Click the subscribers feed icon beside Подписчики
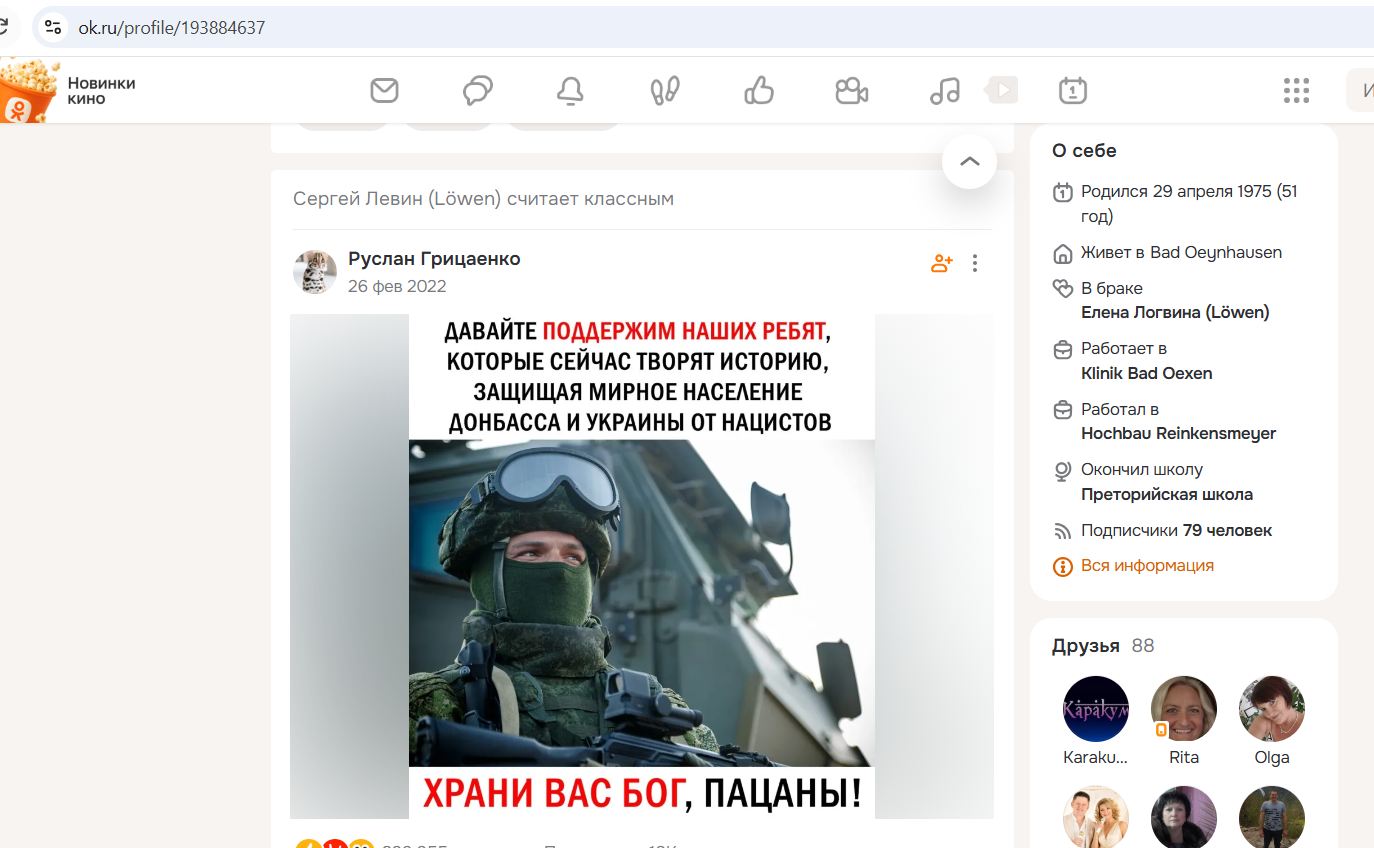Image resolution: width=1374 pixels, height=848 pixels. pyautogui.click(x=1063, y=531)
